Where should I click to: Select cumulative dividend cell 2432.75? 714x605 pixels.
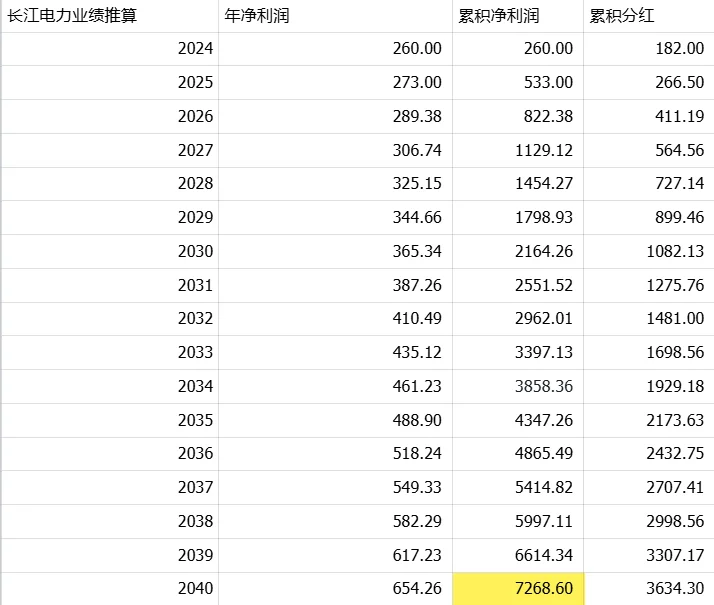click(x=649, y=454)
